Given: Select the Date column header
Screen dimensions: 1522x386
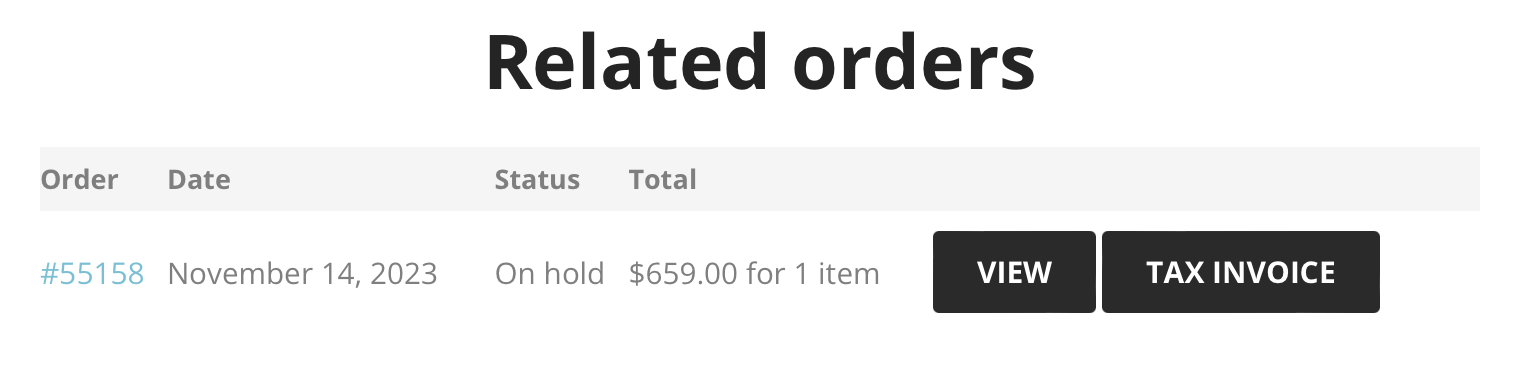Looking at the screenshot, I should point(199,180).
